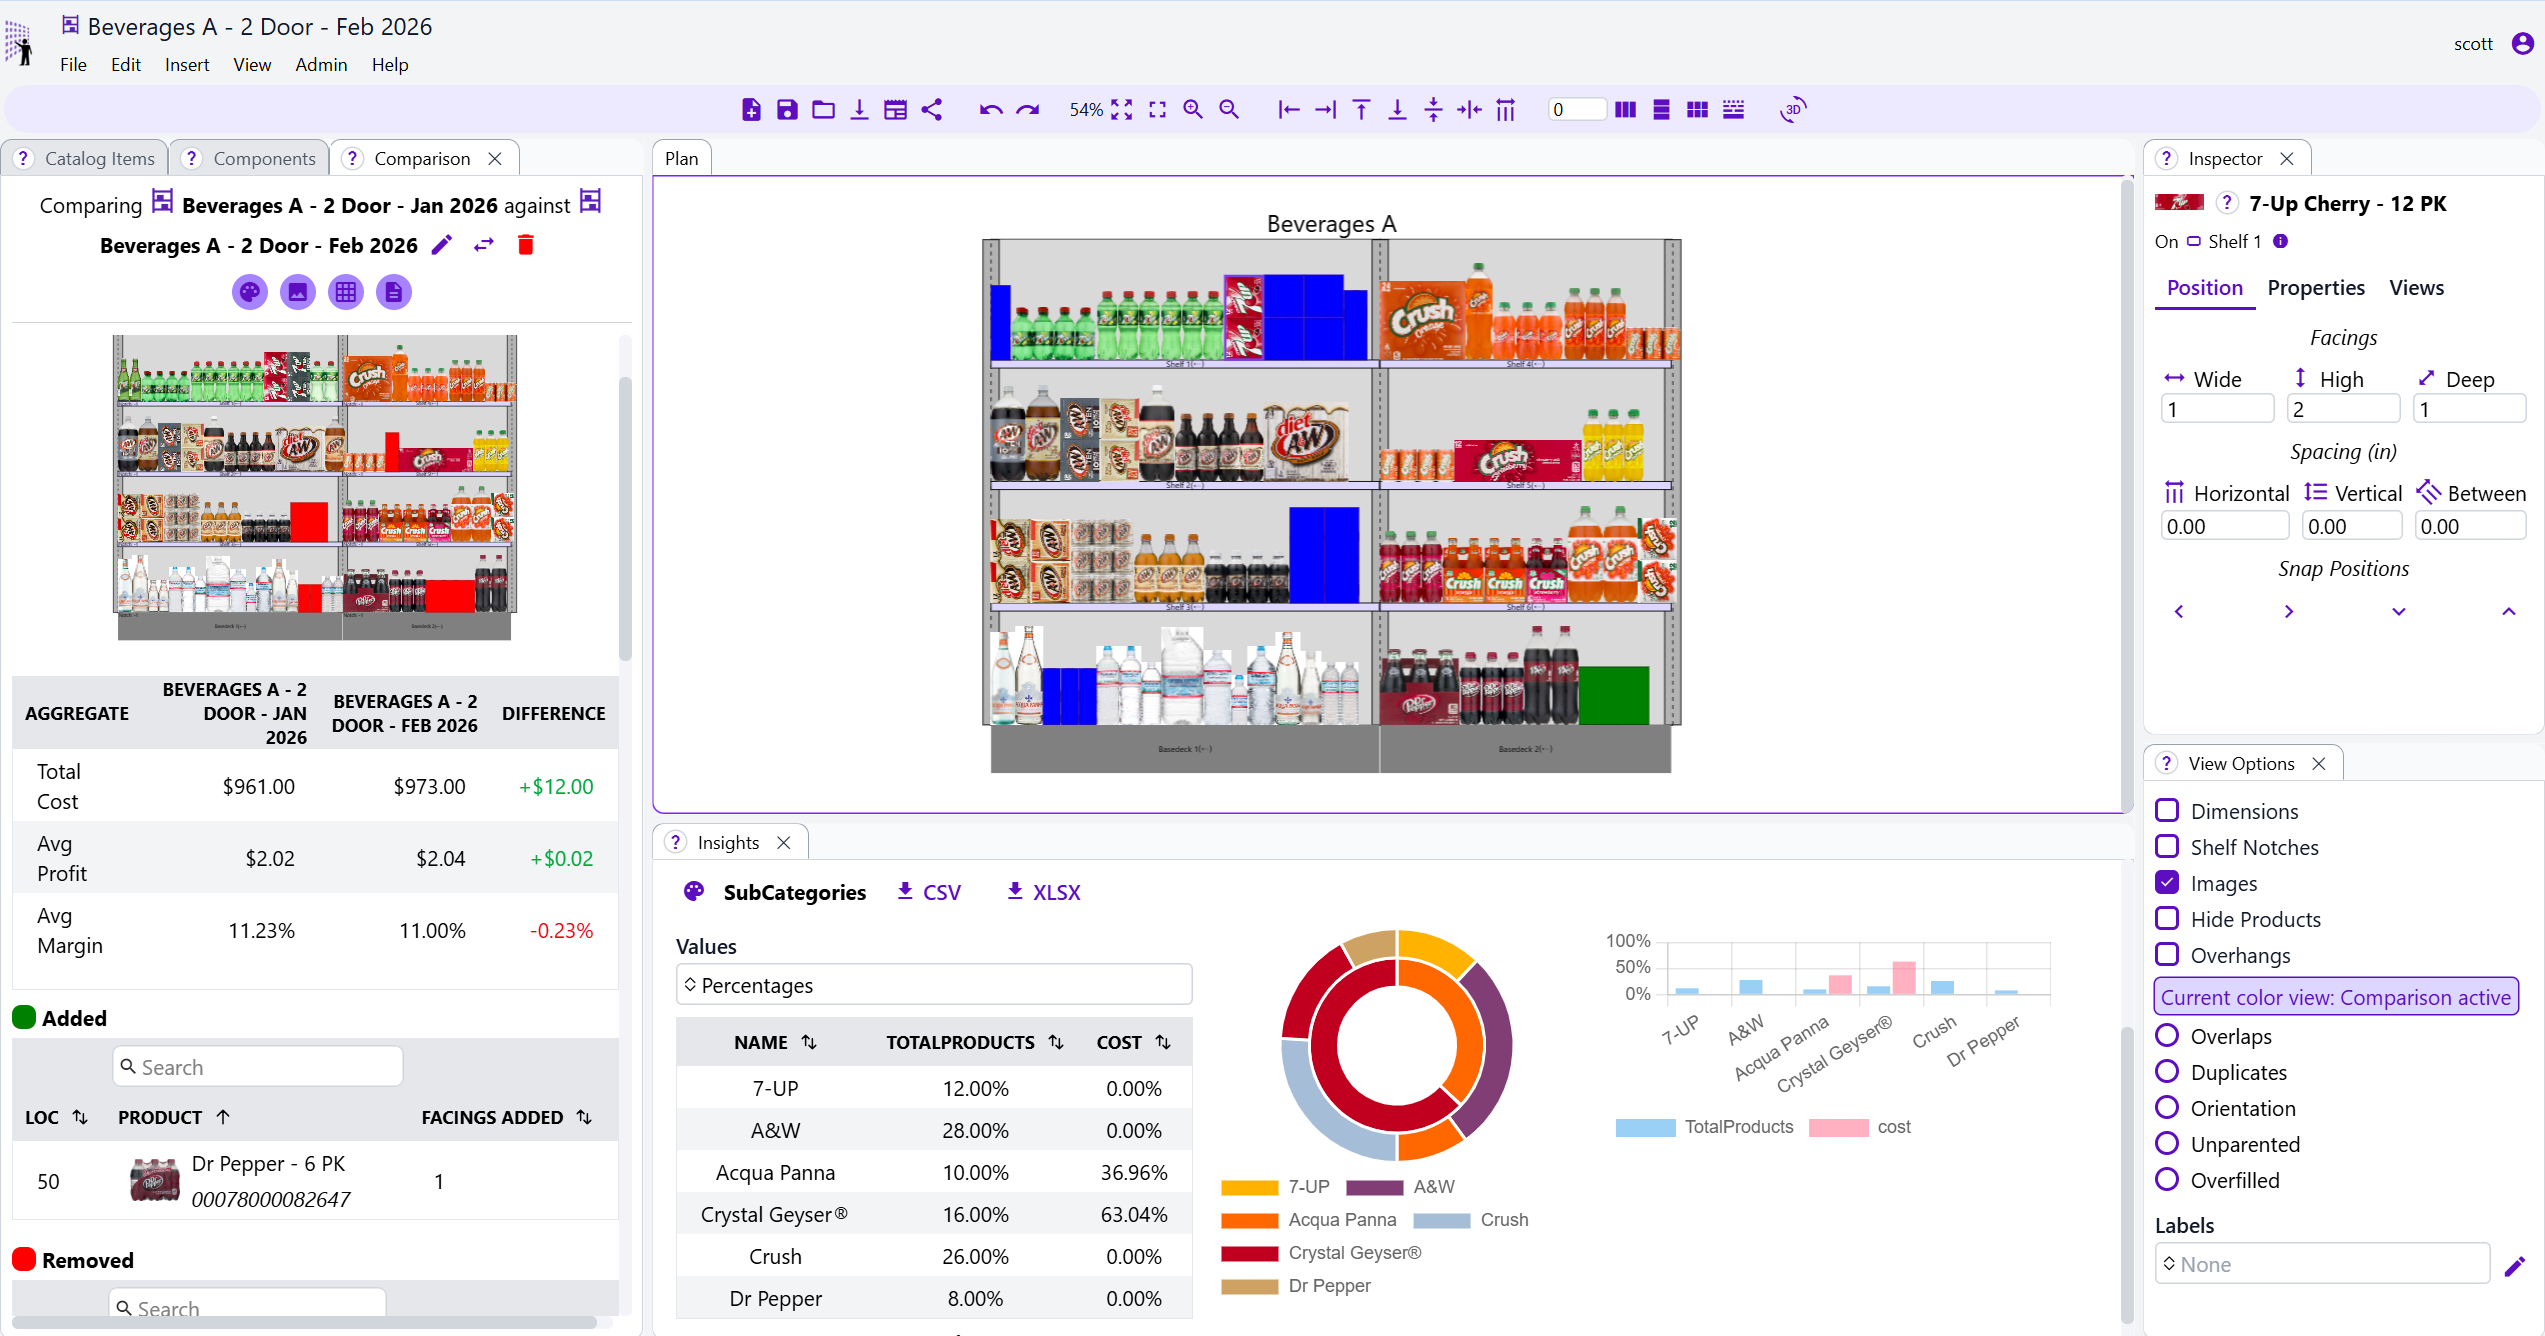
Task: Delete the comparison via trash icon
Action: pyautogui.click(x=525, y=244)
